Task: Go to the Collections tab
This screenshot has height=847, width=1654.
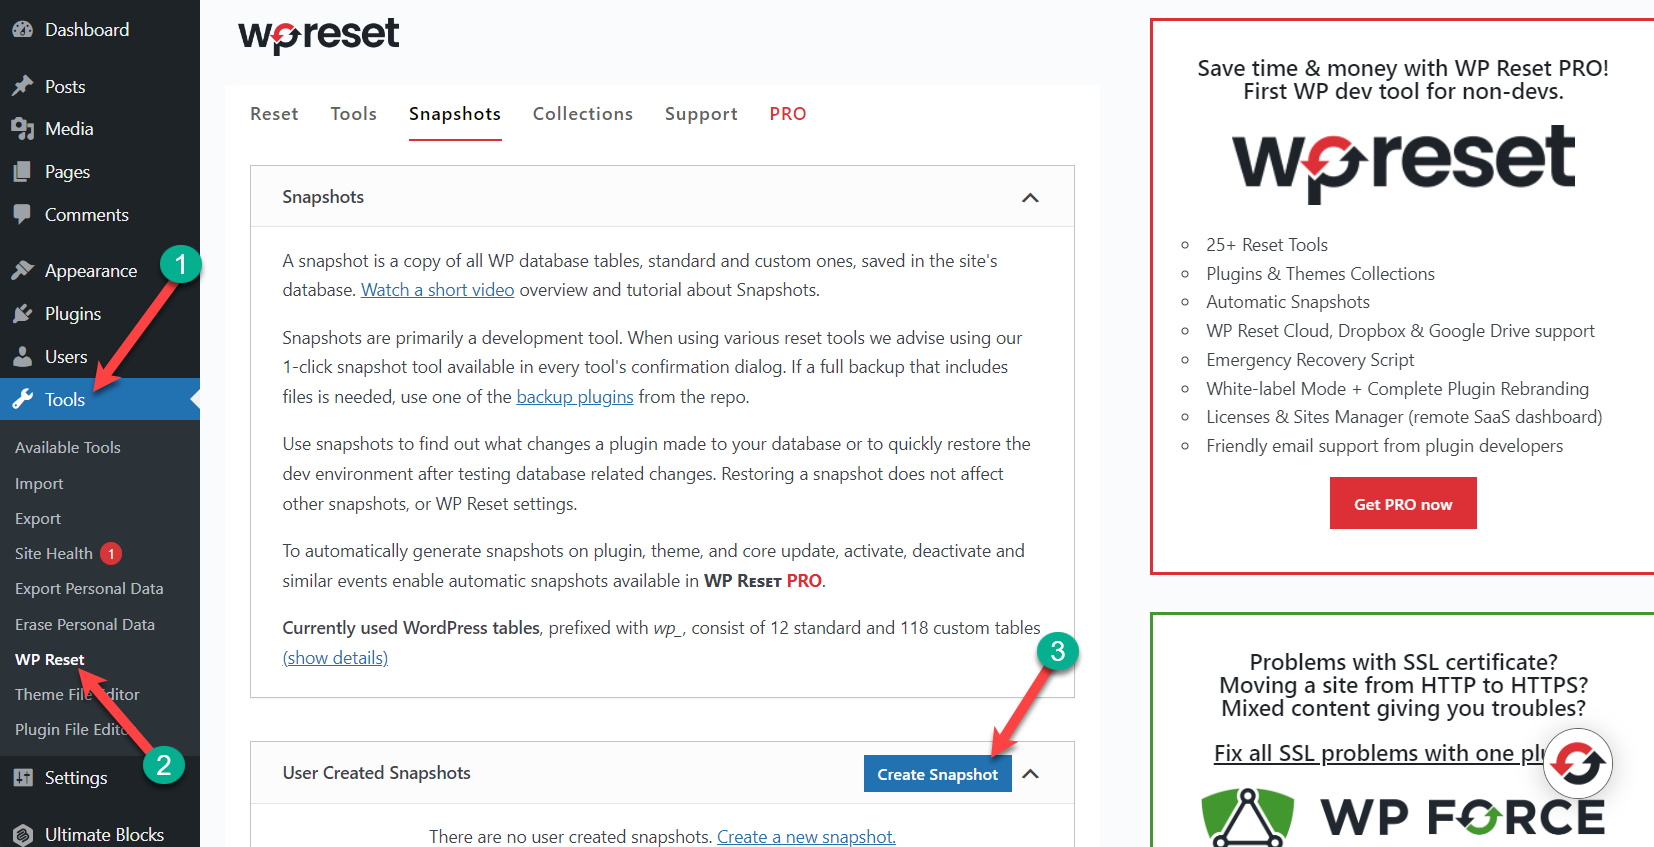Action: (x=583, y=114)
